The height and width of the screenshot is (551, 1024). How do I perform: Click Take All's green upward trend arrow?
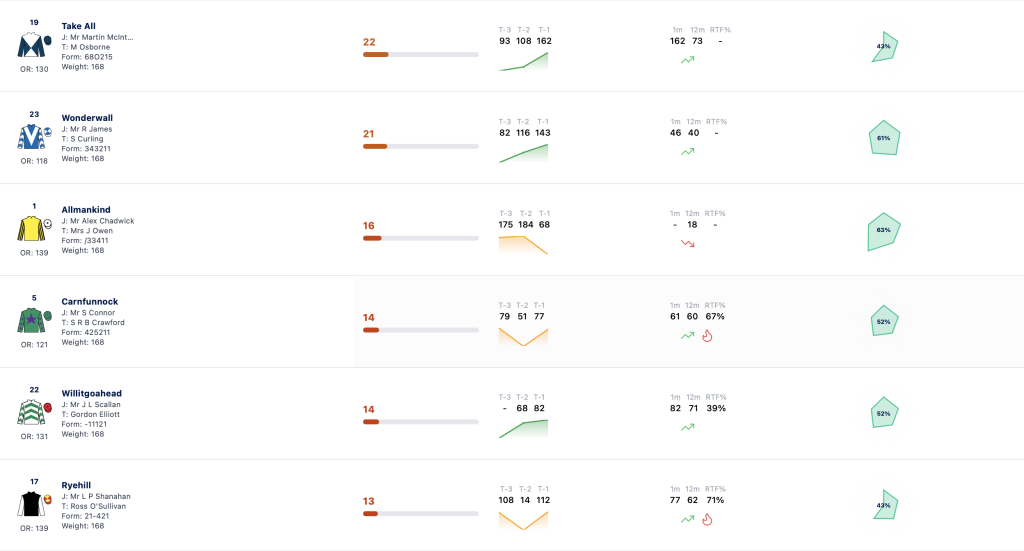coord(688,60)
